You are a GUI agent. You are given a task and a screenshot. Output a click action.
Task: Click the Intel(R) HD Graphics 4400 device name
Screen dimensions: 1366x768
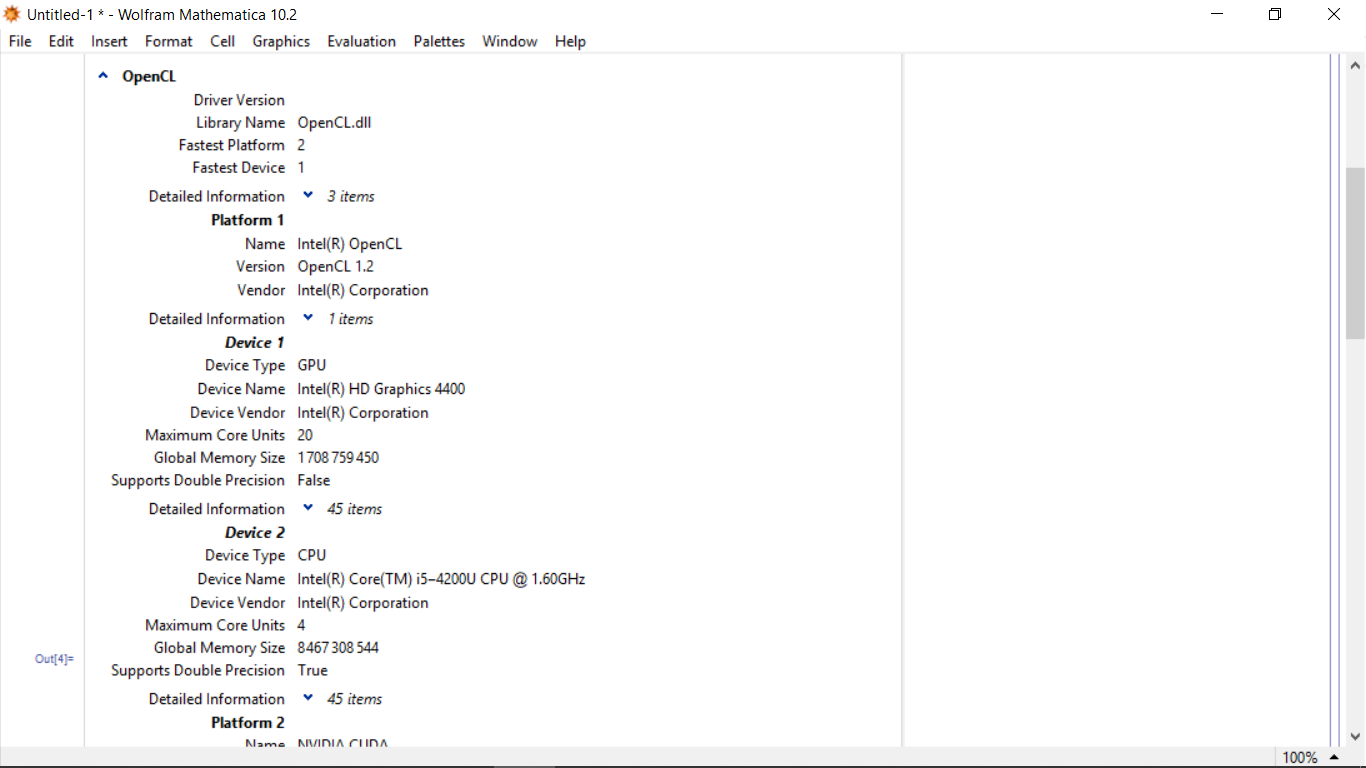[381, 389]
